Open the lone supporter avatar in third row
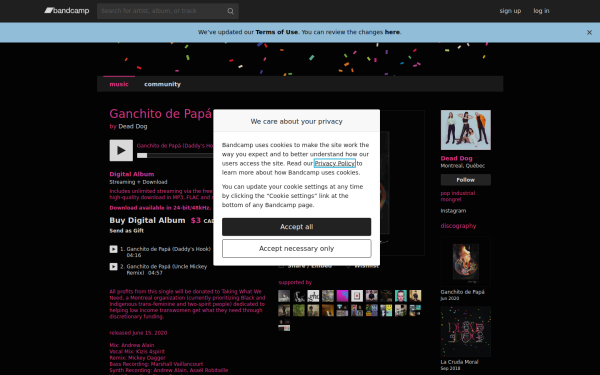This screenshot has height=375, width=600. point(284,325)
